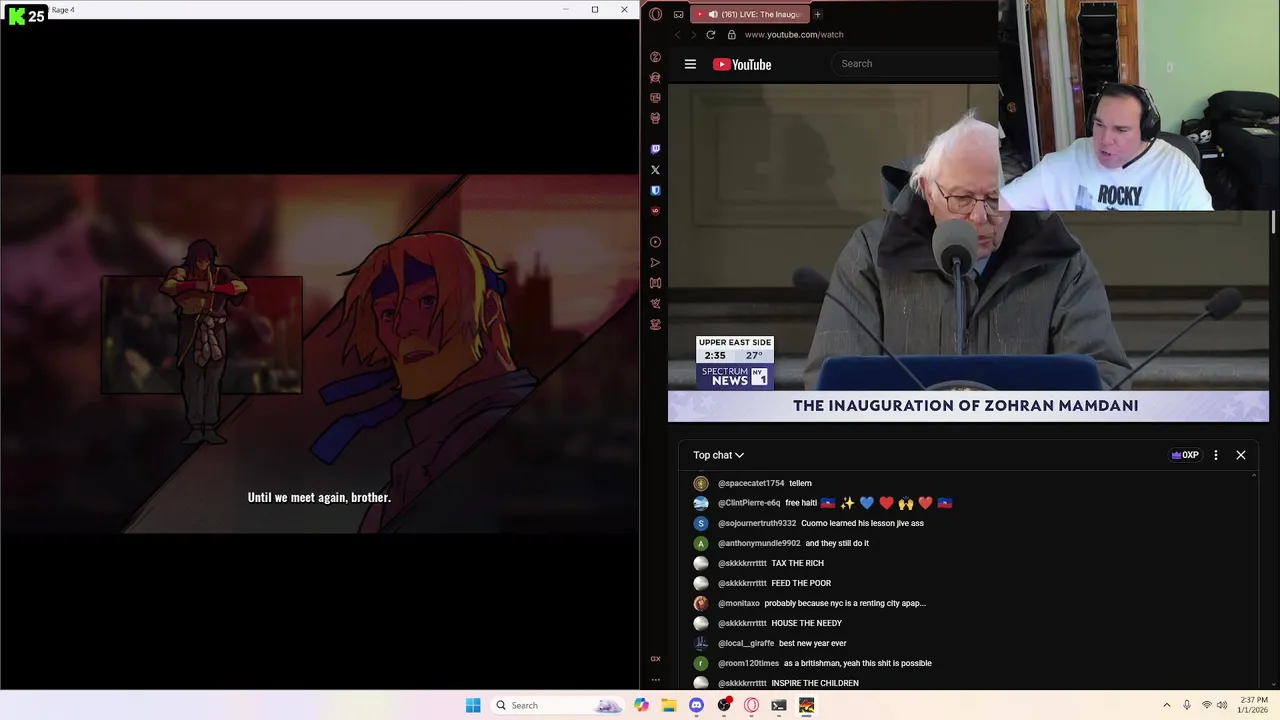
Task: Open the Opera GX main menu logo
Action: (x=655, y=14)
